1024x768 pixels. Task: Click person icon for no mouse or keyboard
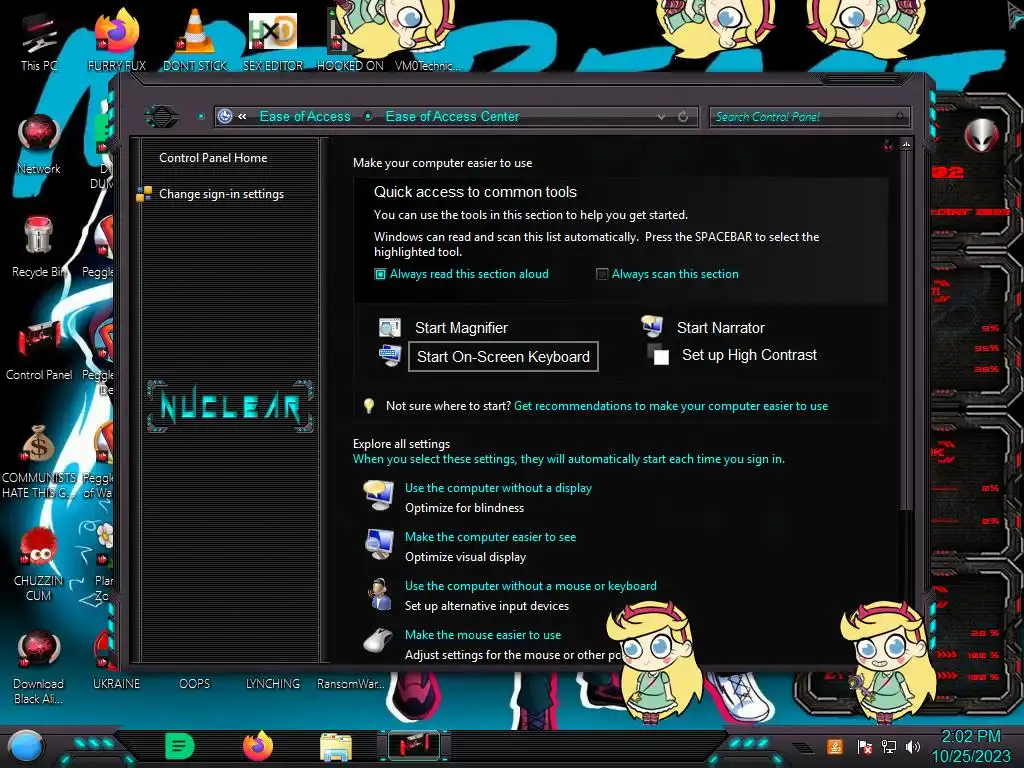(x=379, y=594)
